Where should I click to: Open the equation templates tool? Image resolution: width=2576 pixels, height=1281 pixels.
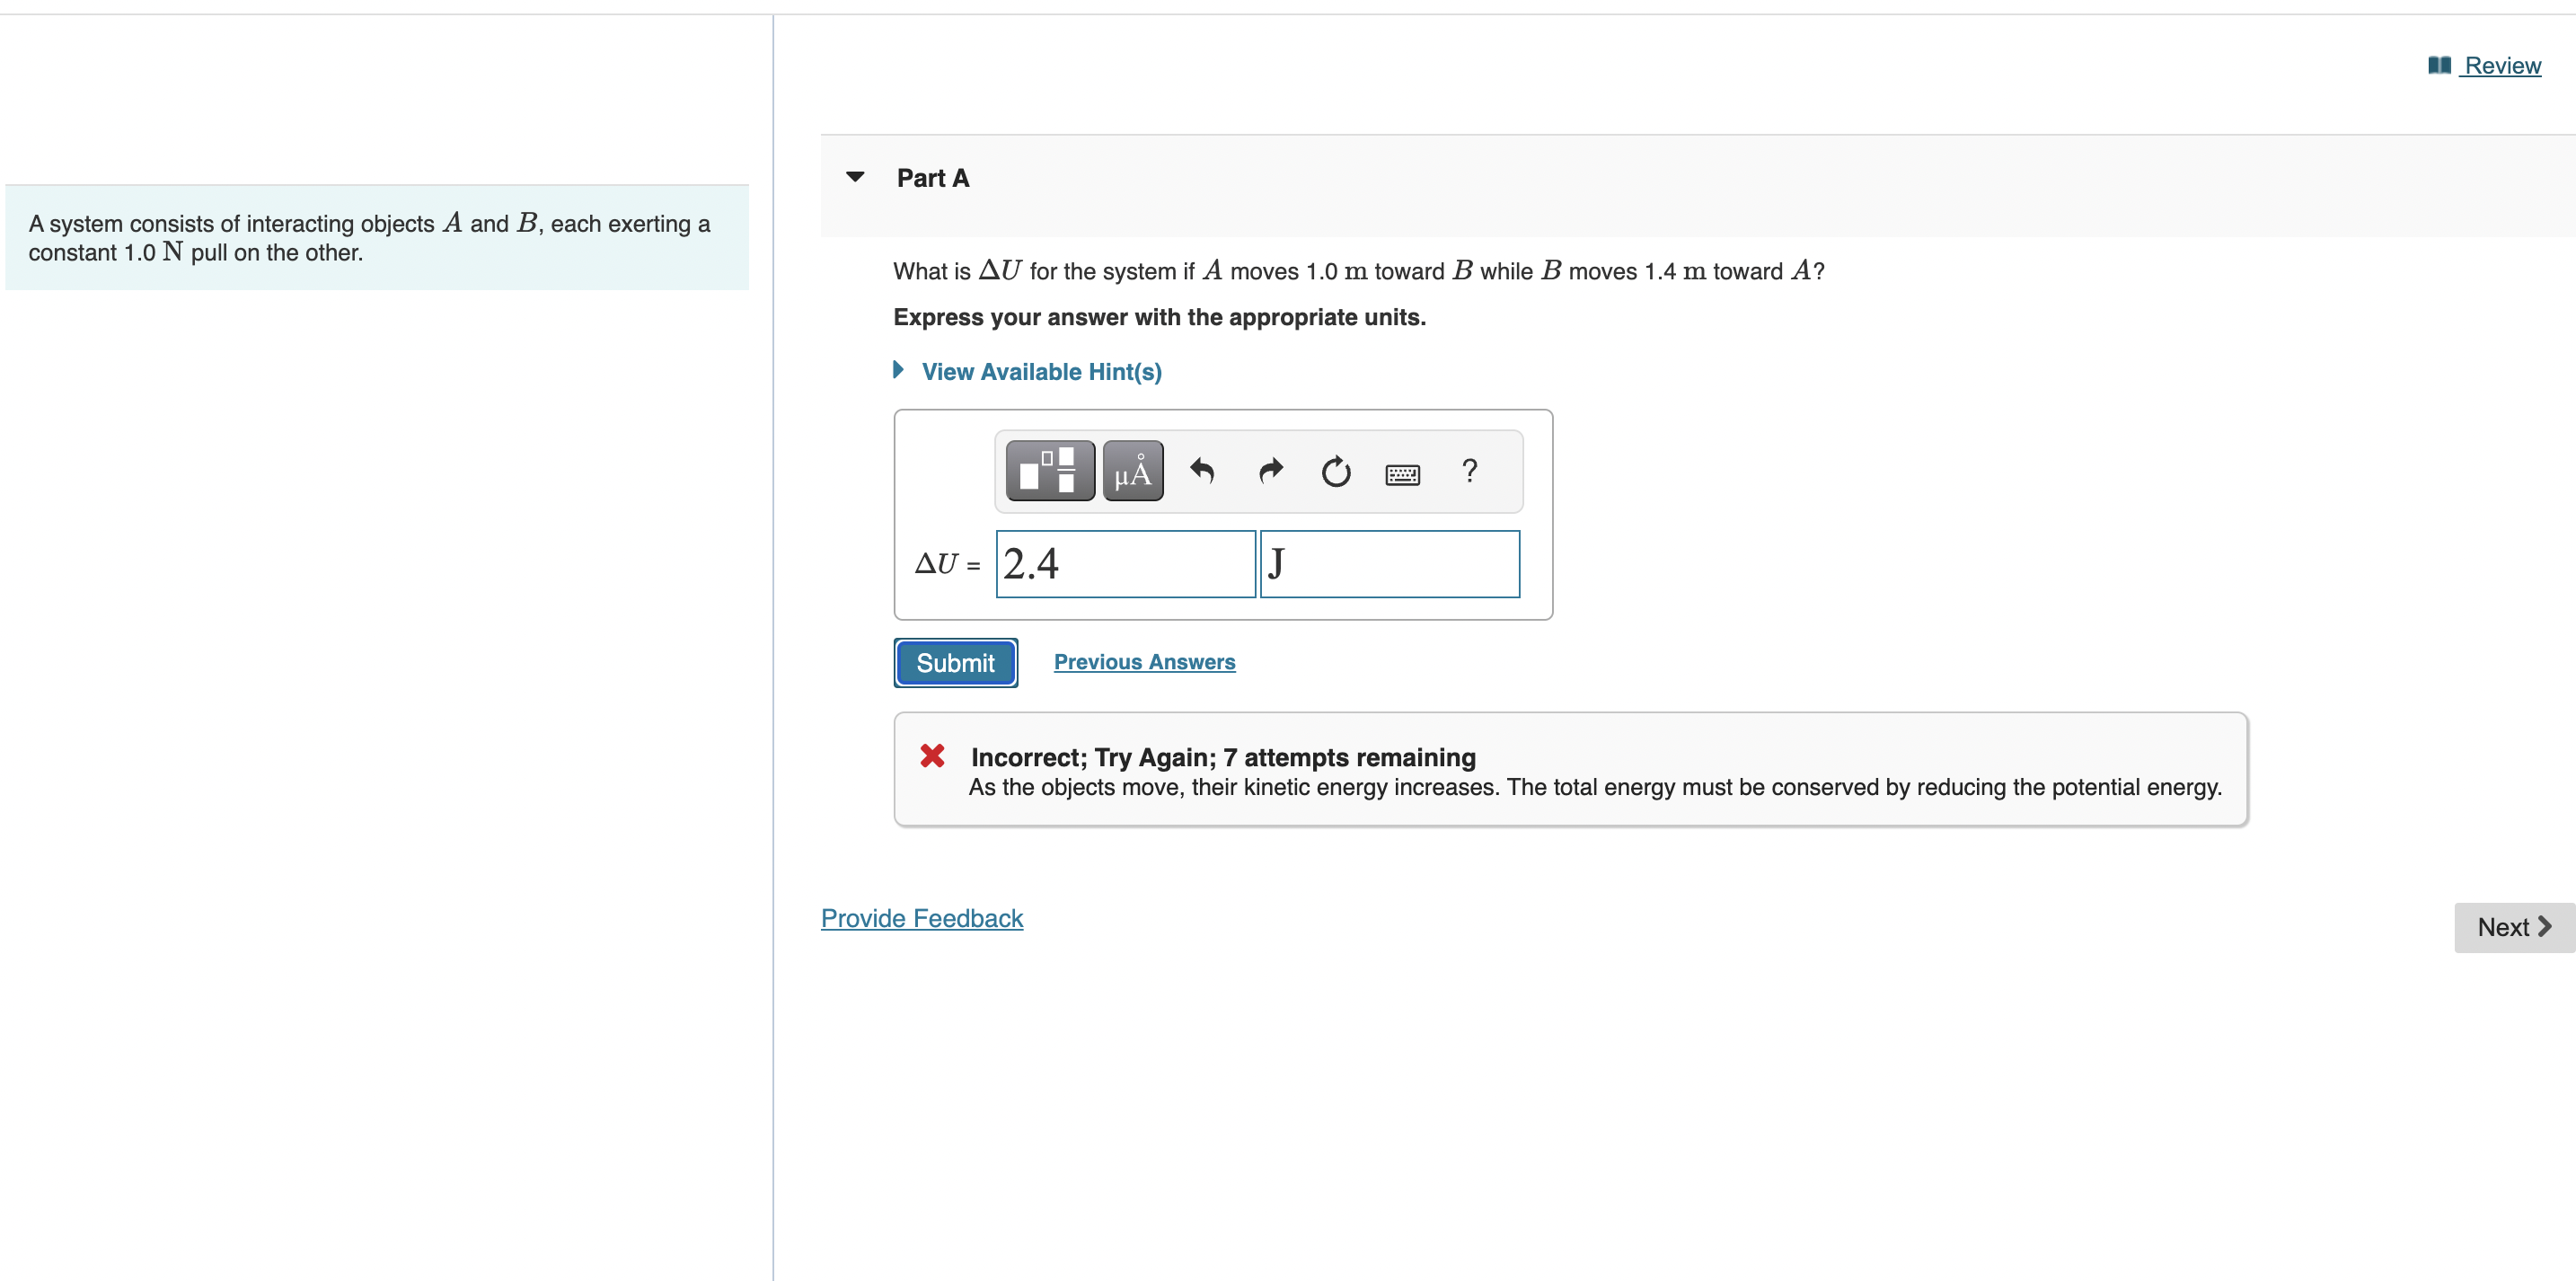[x=1048, y=470]
